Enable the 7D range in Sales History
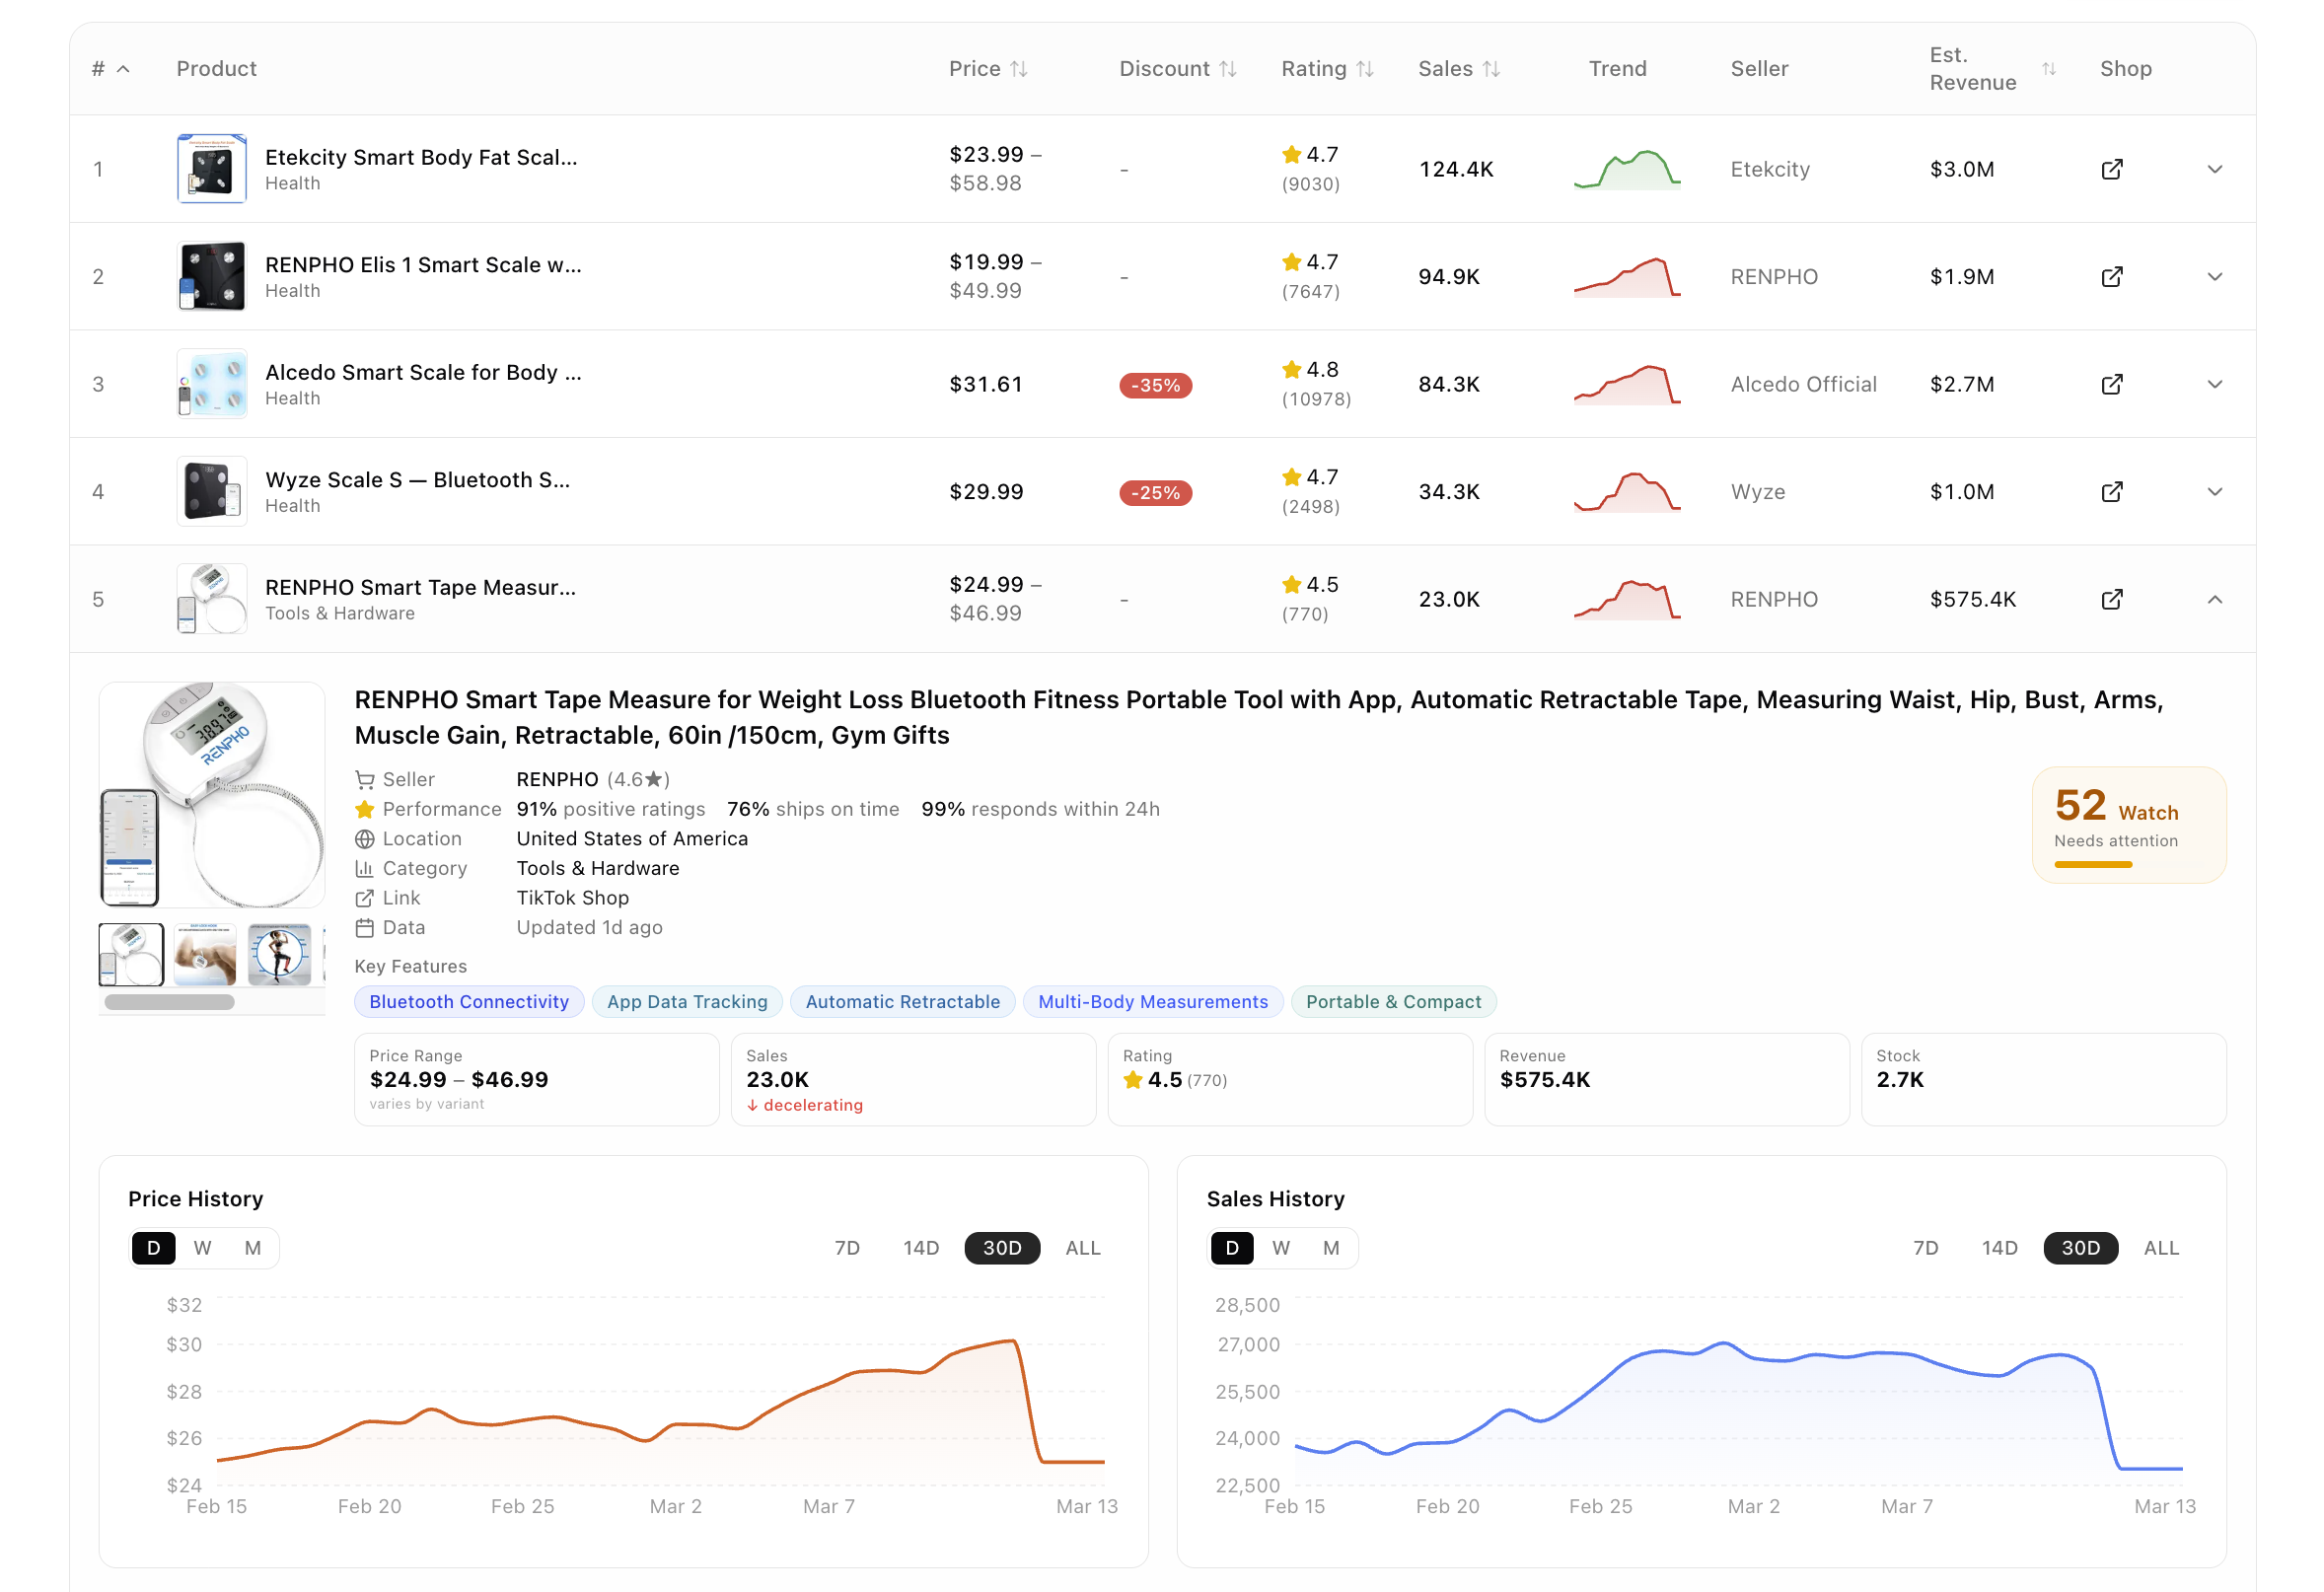 coord(1925,1247)
